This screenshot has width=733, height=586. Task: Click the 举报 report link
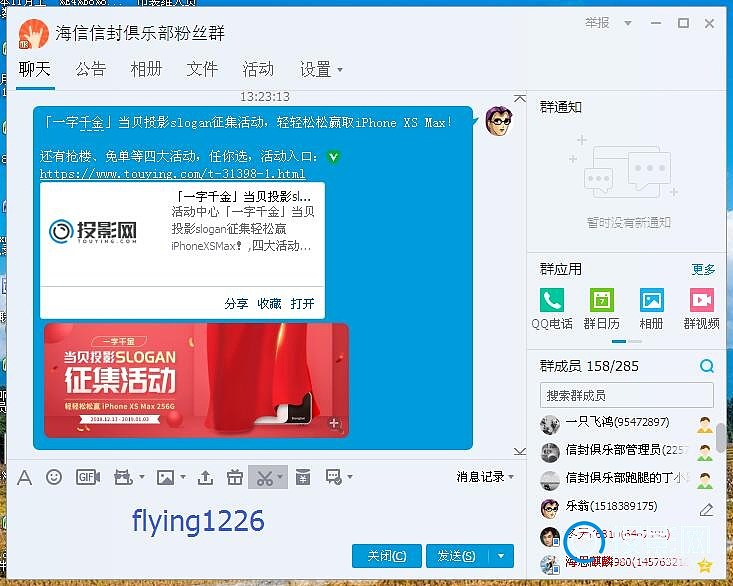[597, 23]
